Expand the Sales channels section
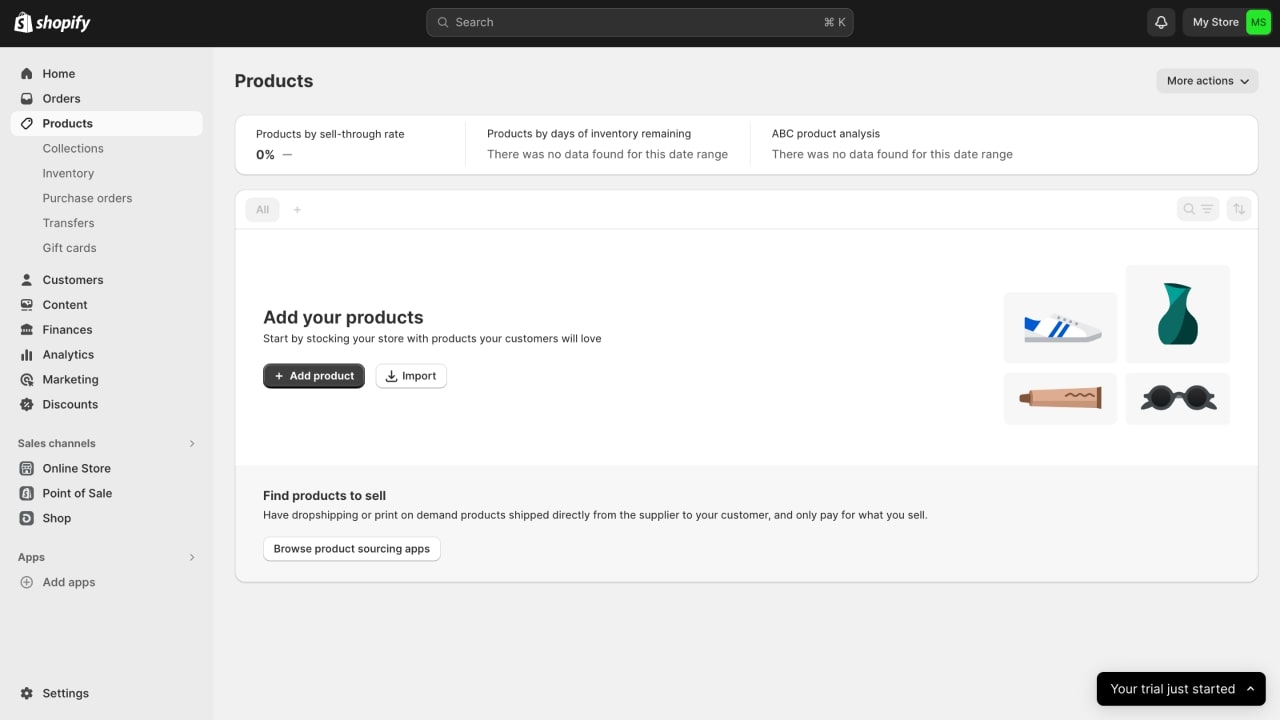The width and height of the screenshot is (1280, 720). [x=192, y=443]
